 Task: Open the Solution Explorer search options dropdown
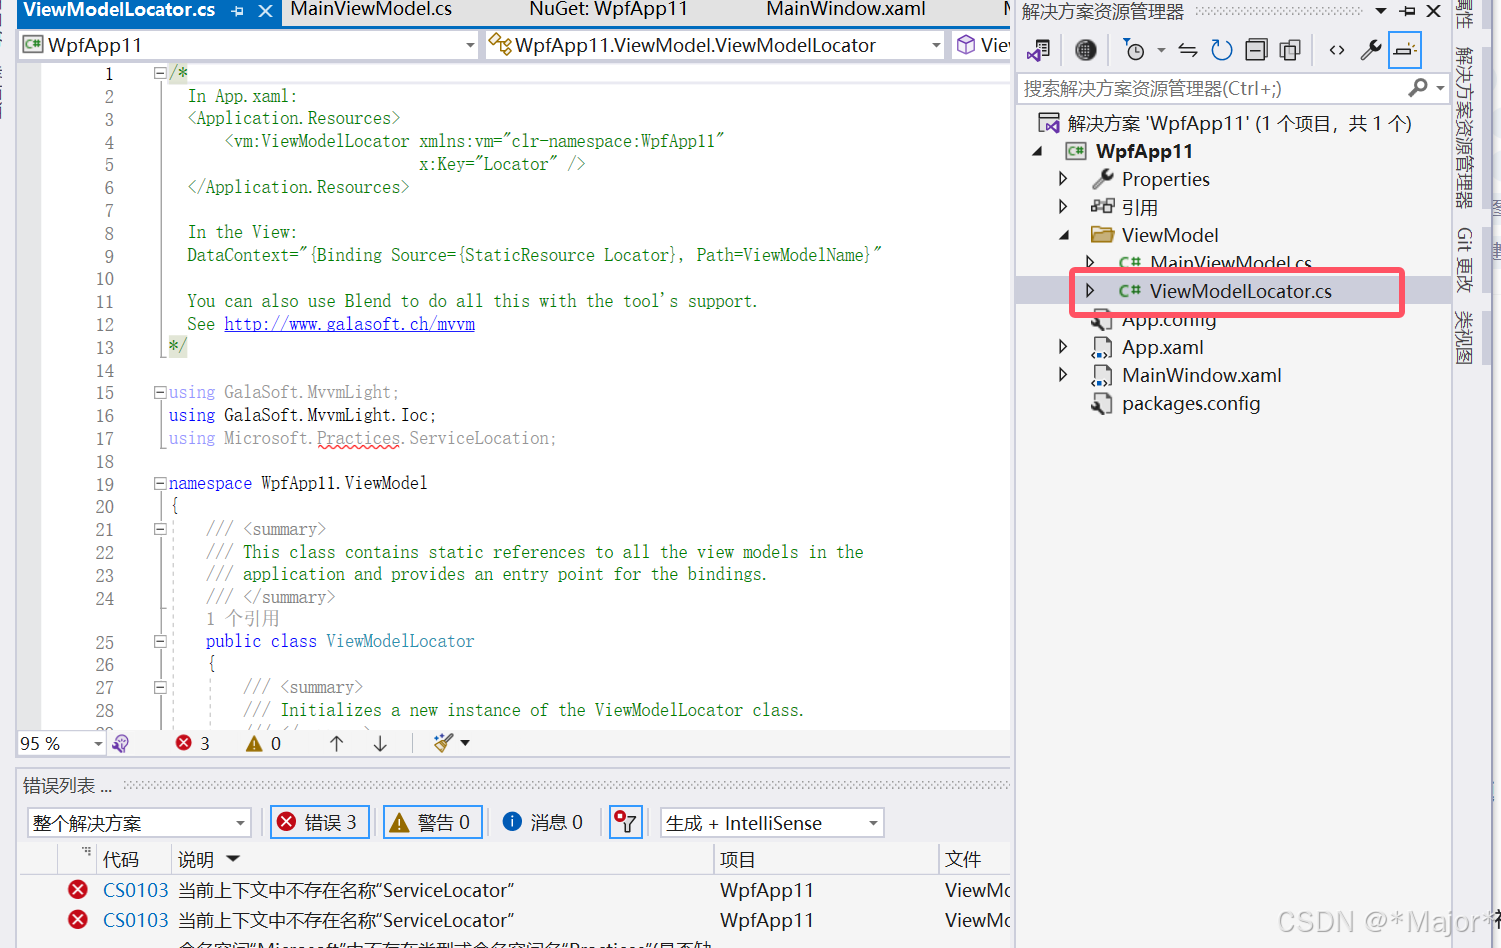pos(1440,88)
